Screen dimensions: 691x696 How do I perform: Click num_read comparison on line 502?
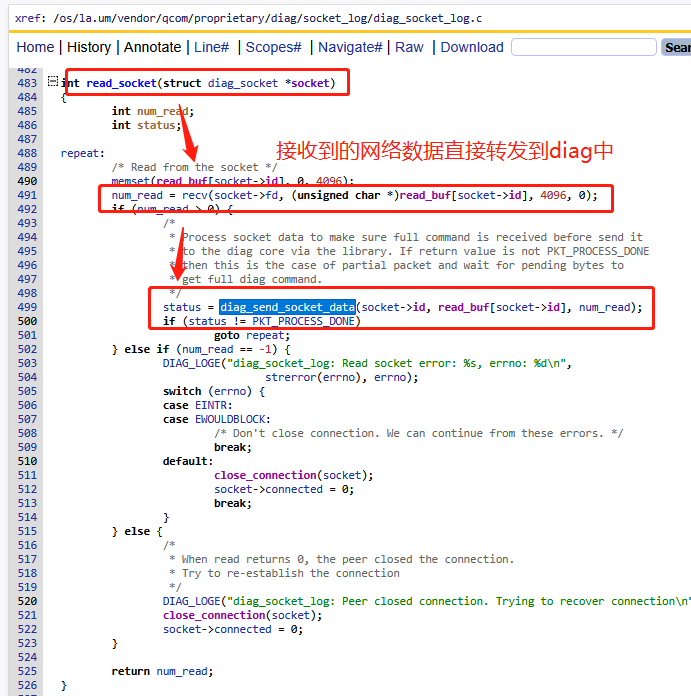coord(207,349)
